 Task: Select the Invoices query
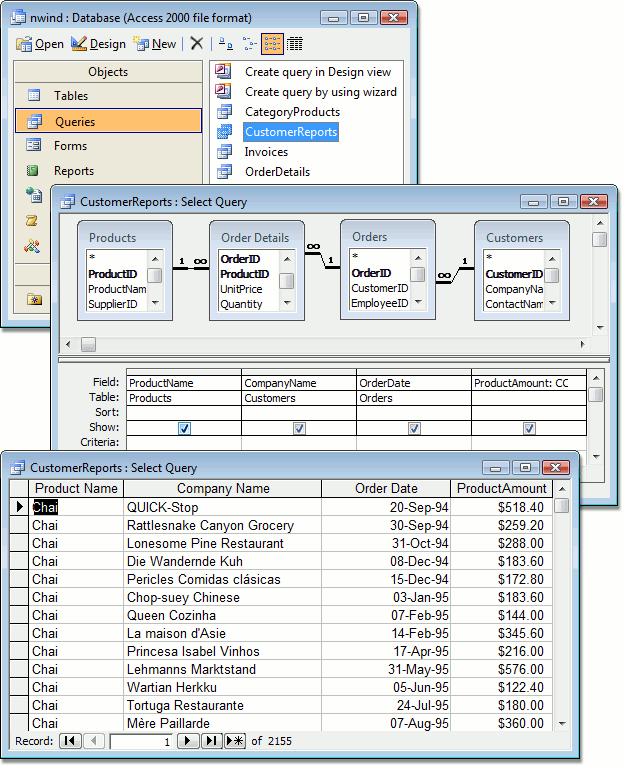(266, 152)
